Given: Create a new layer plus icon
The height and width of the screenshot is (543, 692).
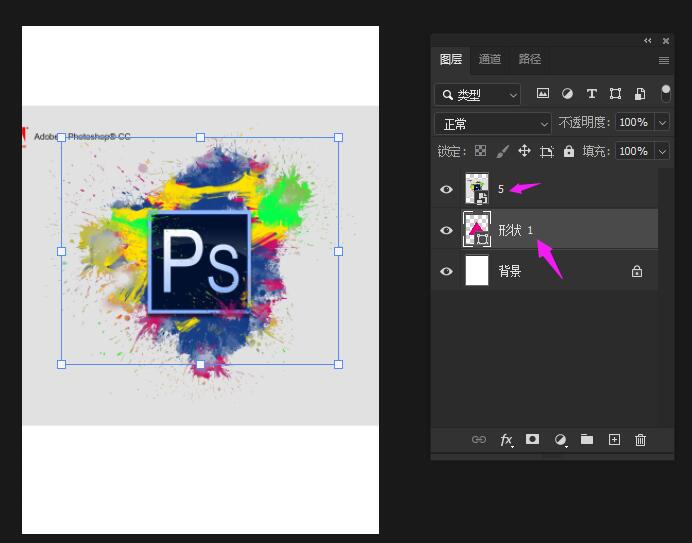Looking at the screenshot, I should tap(614, 439).
